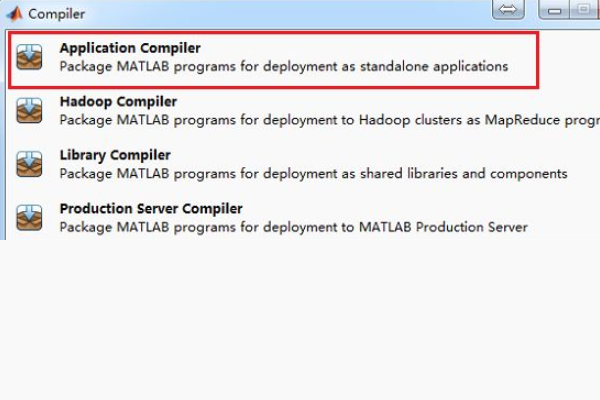Open the Library Compiler entry title
The width and height of the screenshot is (600, 400).
point(115,155)
